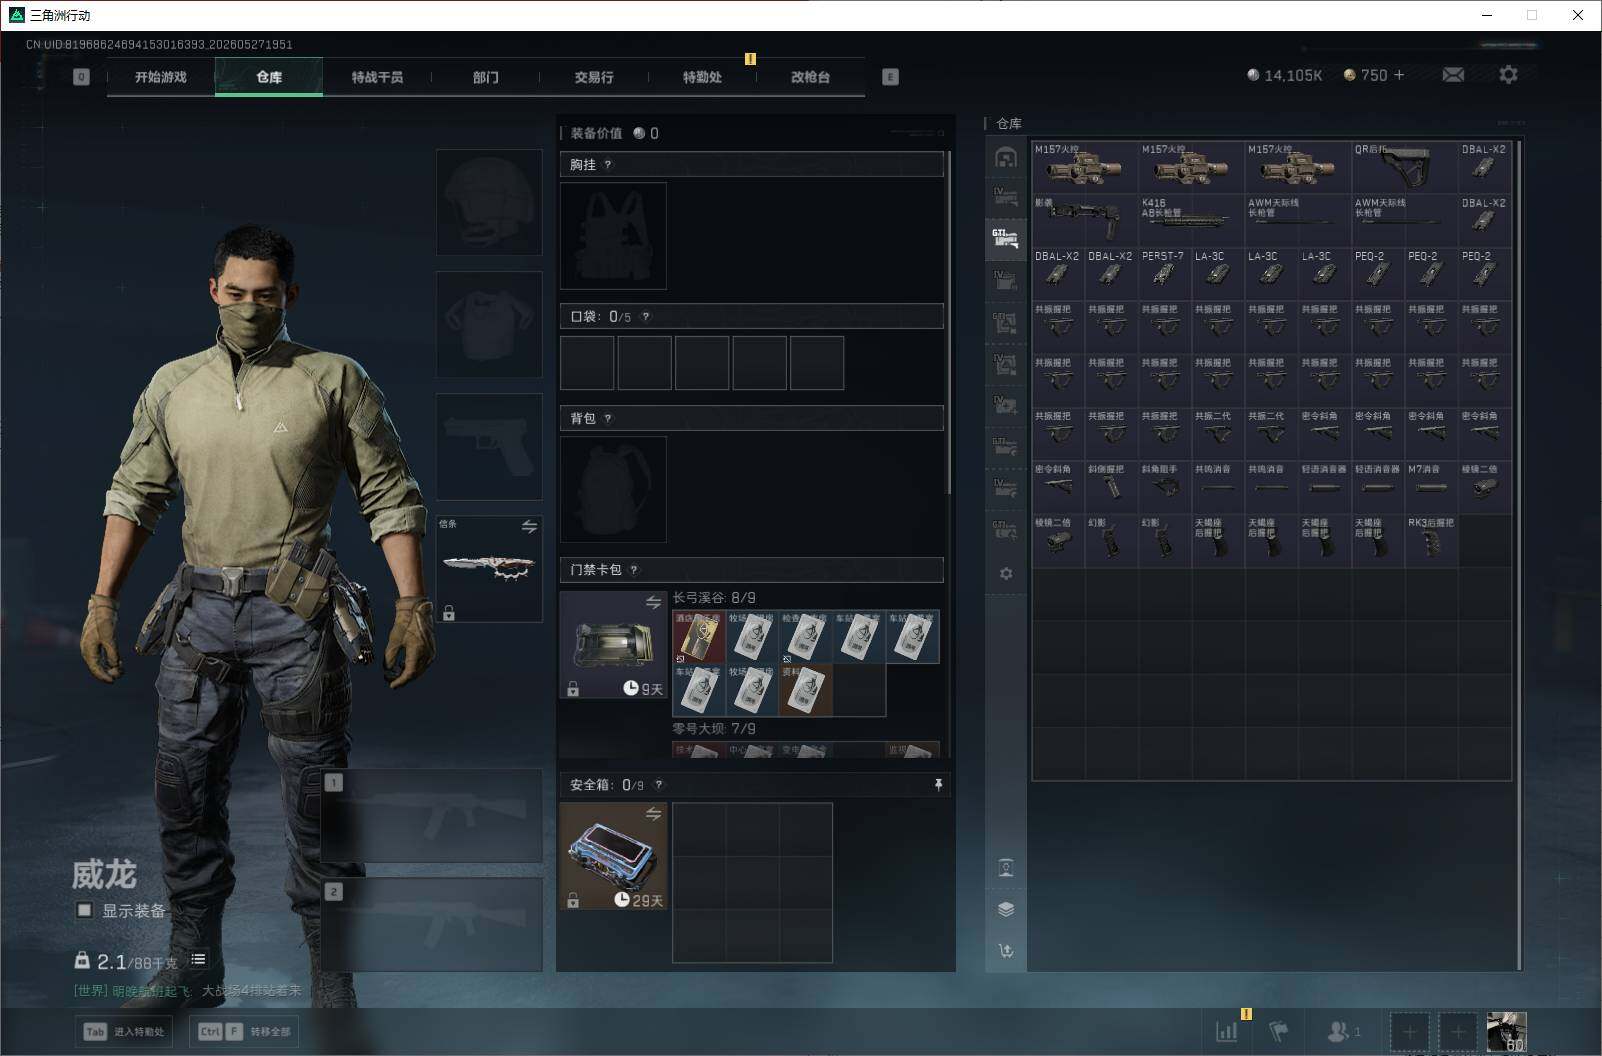This screenshot has width=1602, height=1056.
Task: Open the mail inbox envelope icon
Action: (x=1453, y=75)
